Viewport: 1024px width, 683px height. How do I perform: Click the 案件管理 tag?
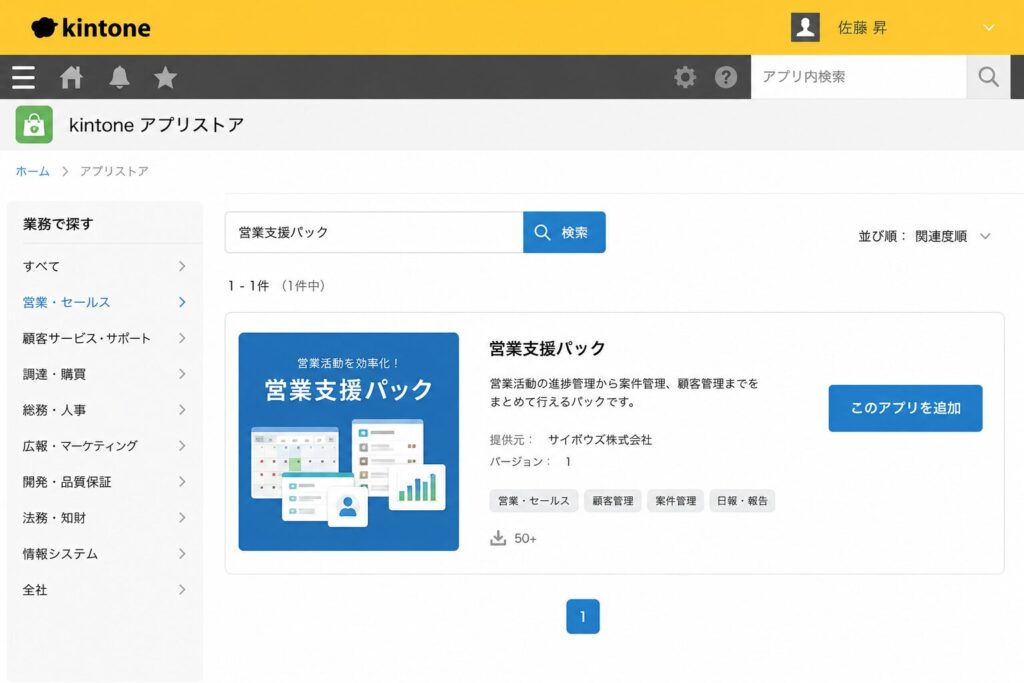675,501
